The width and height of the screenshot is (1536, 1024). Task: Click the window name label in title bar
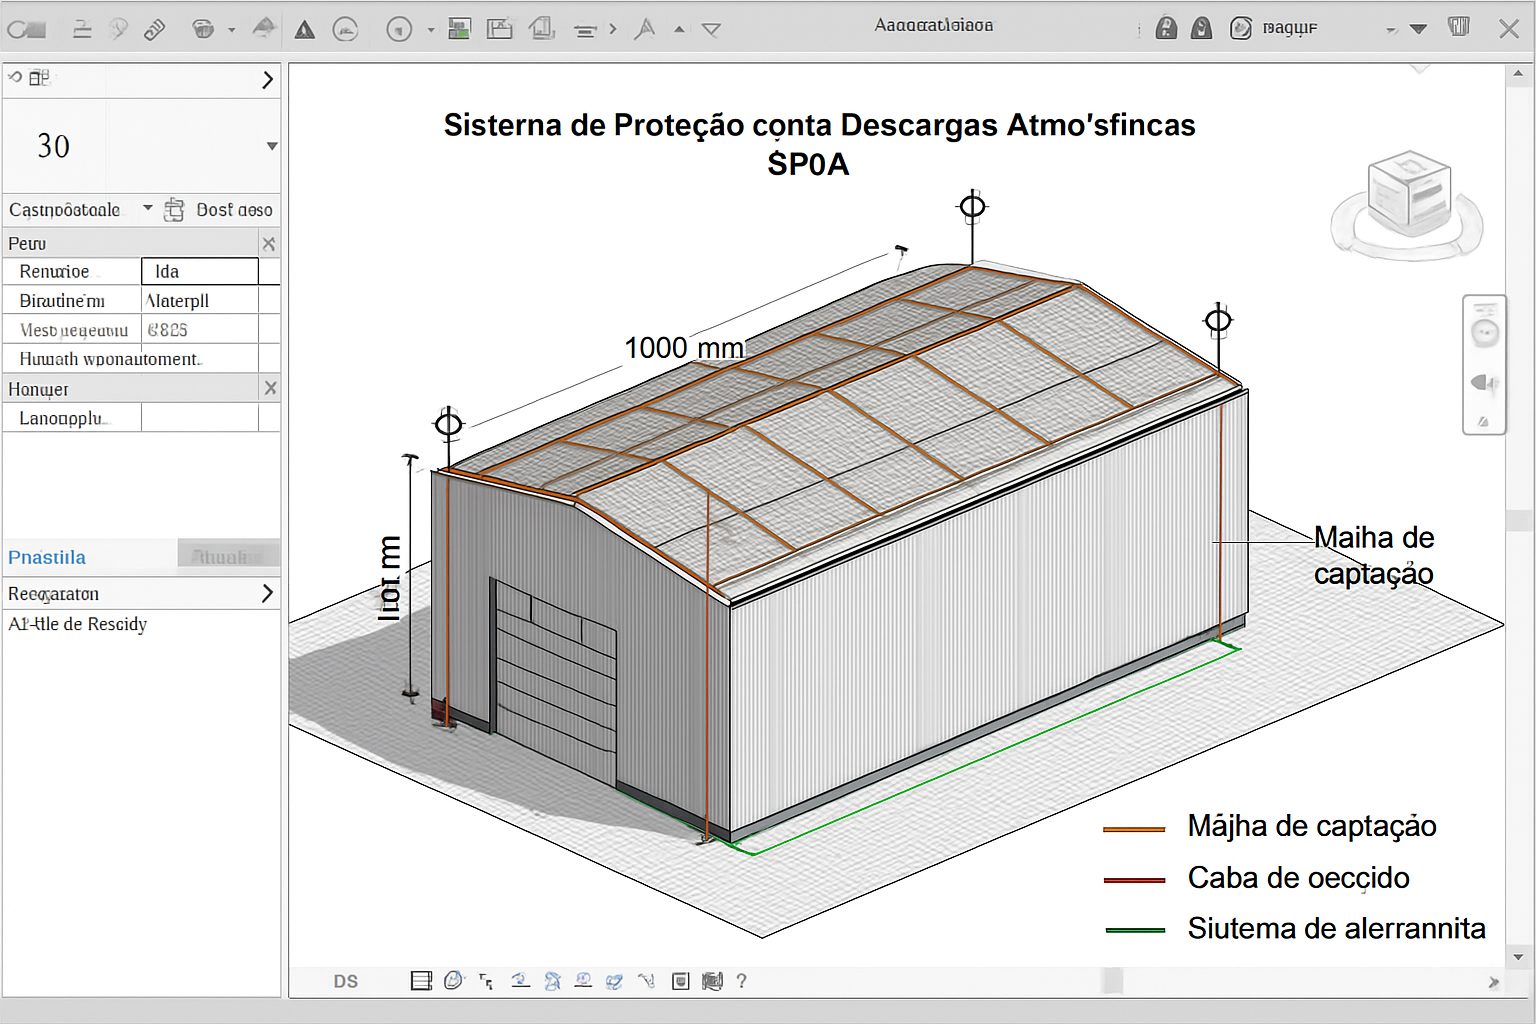click(x=934, y=25)
